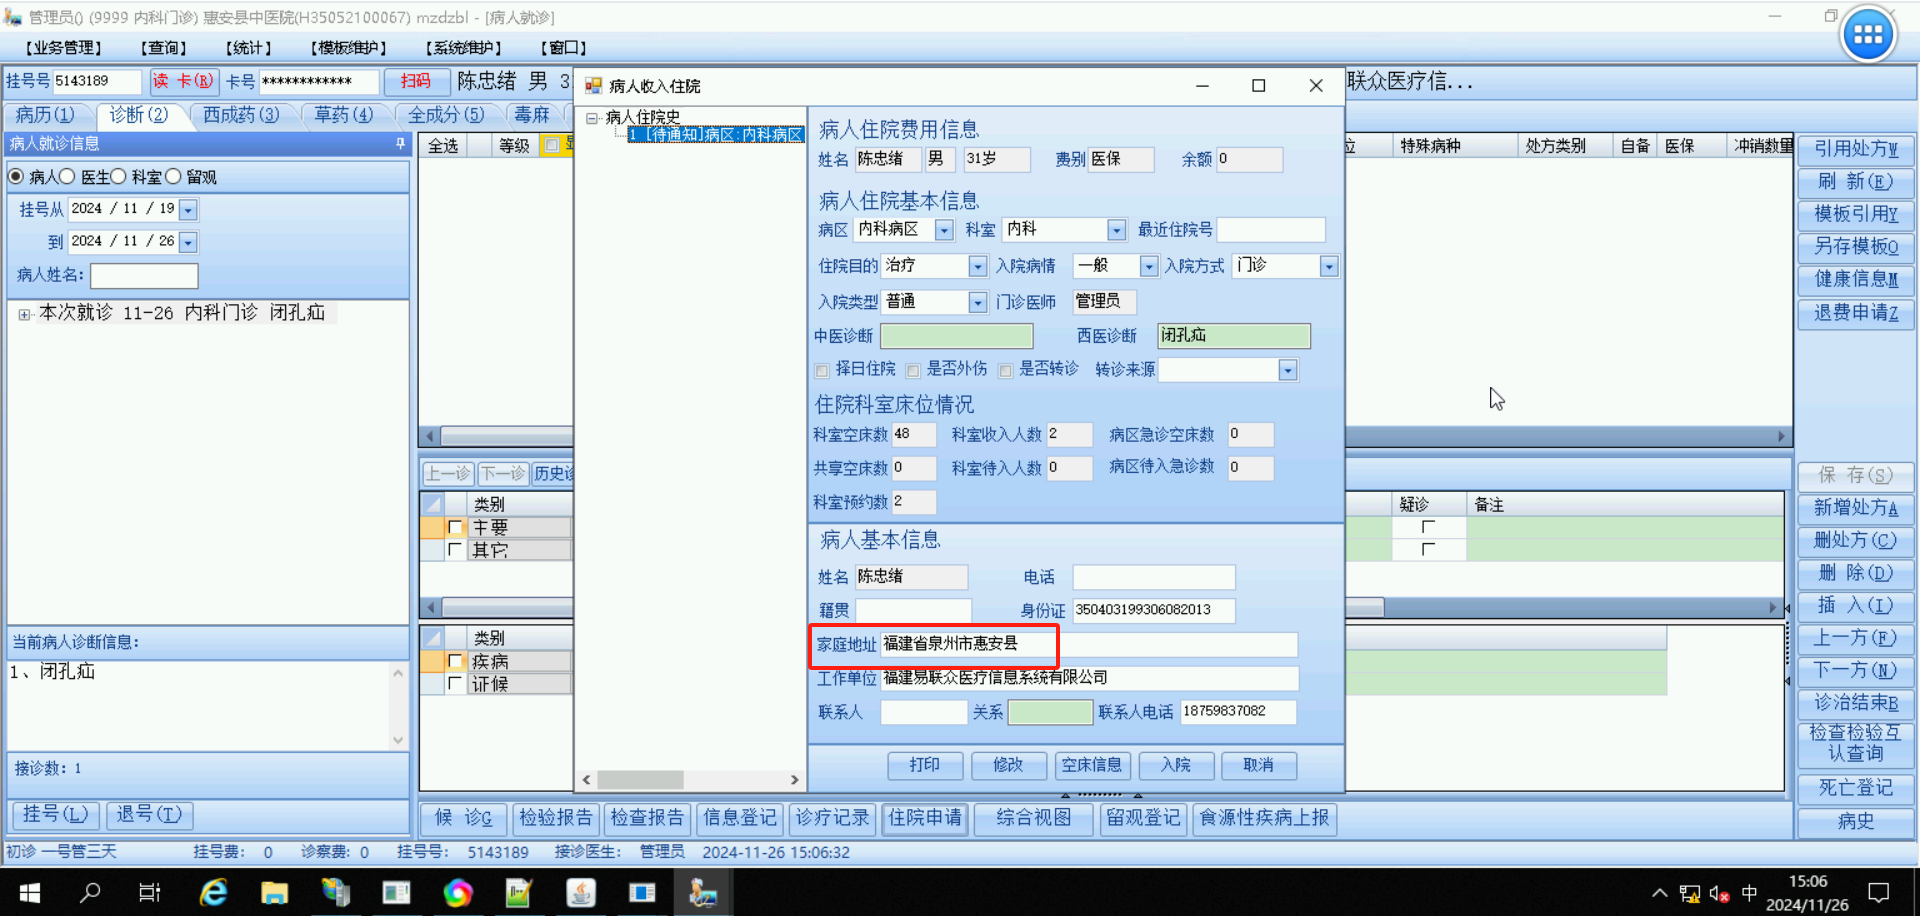Open the 转诊来源 dropdown
Screen dimensions: 1920x916
(x=1288, y=370)
